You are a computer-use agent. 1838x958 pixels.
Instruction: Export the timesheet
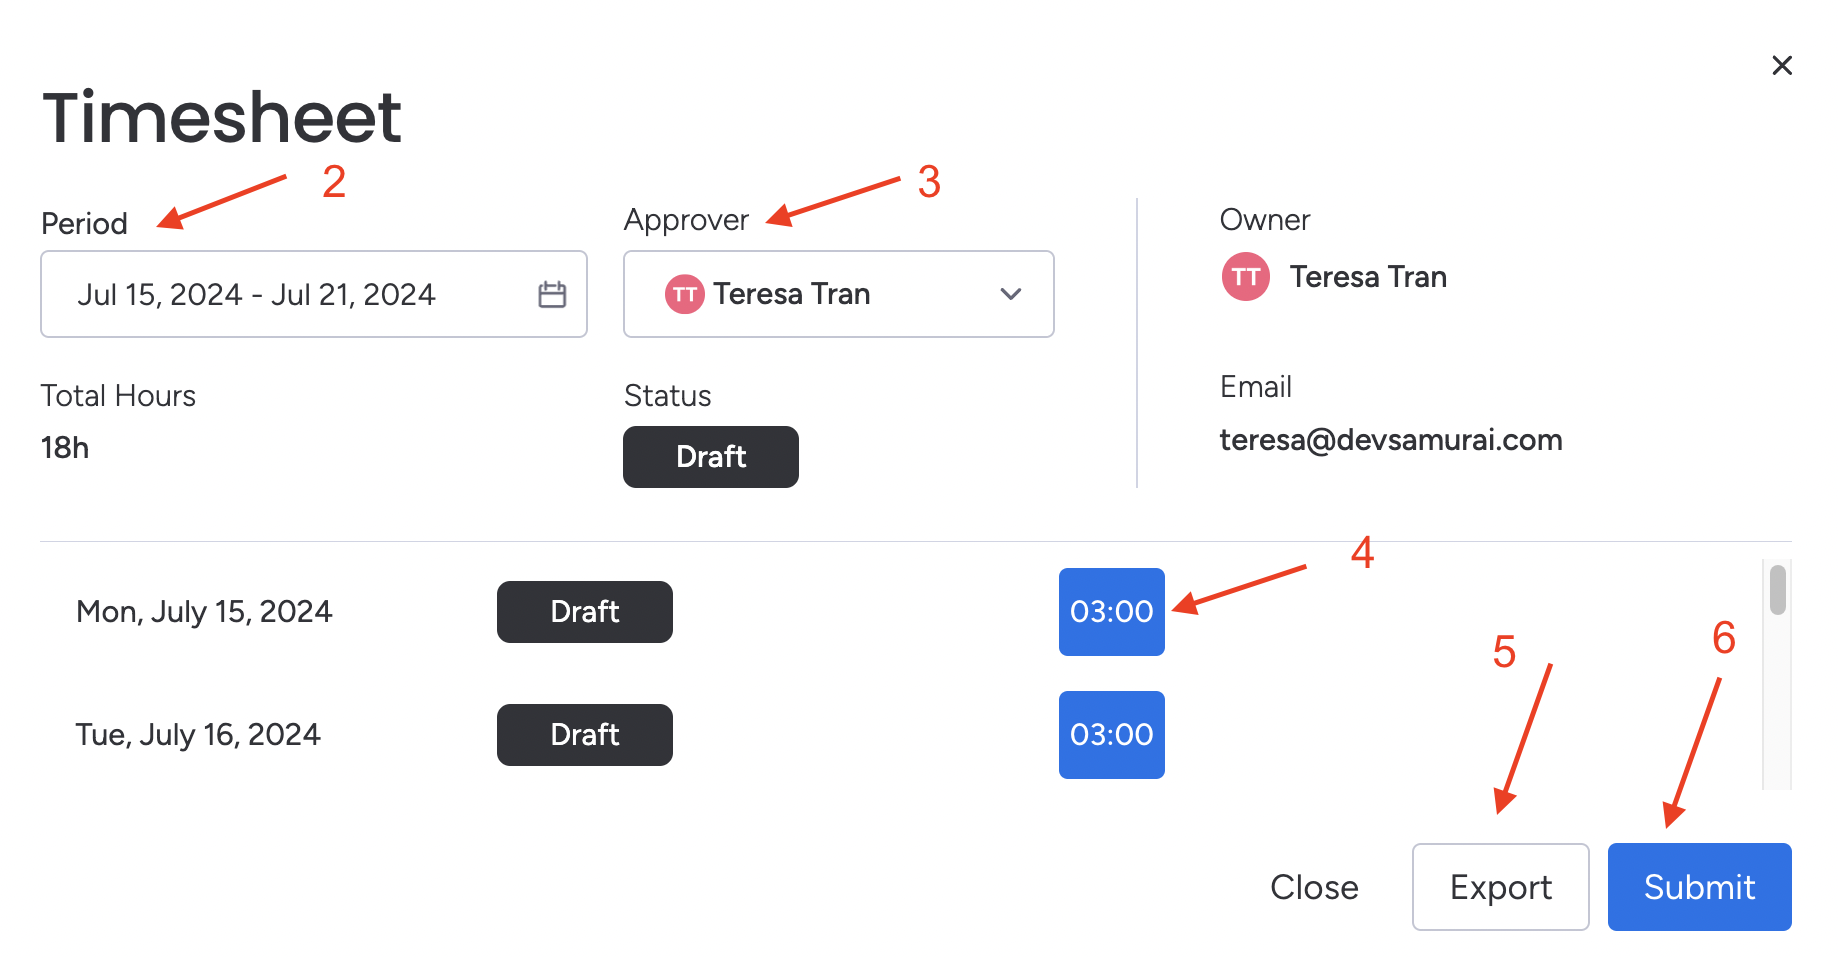(x=1500, y=887)
